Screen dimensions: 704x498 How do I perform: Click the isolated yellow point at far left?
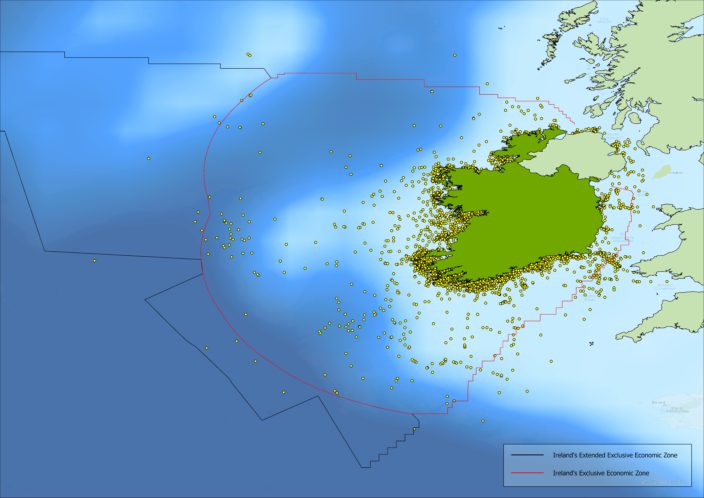pyautogui.click(x=93, y=262)
